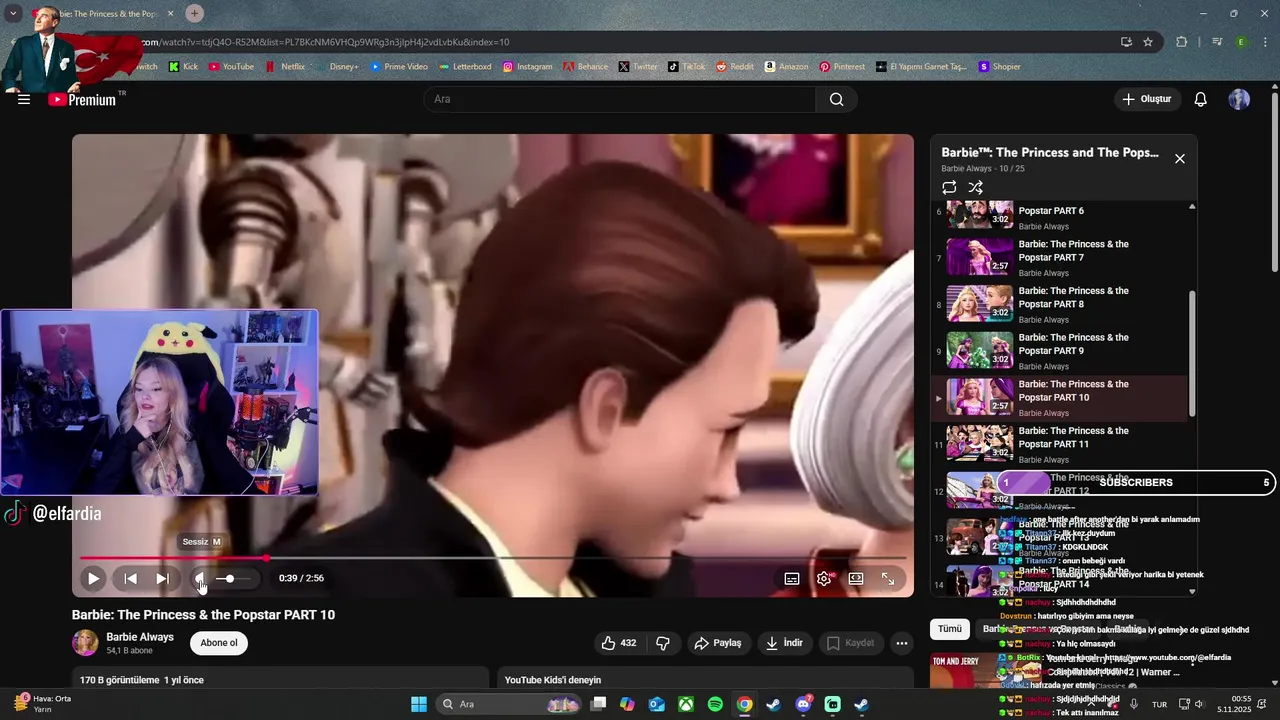
Task: Open Popstar PART 9 from the playlist
Action: (x=1061, y=352)
